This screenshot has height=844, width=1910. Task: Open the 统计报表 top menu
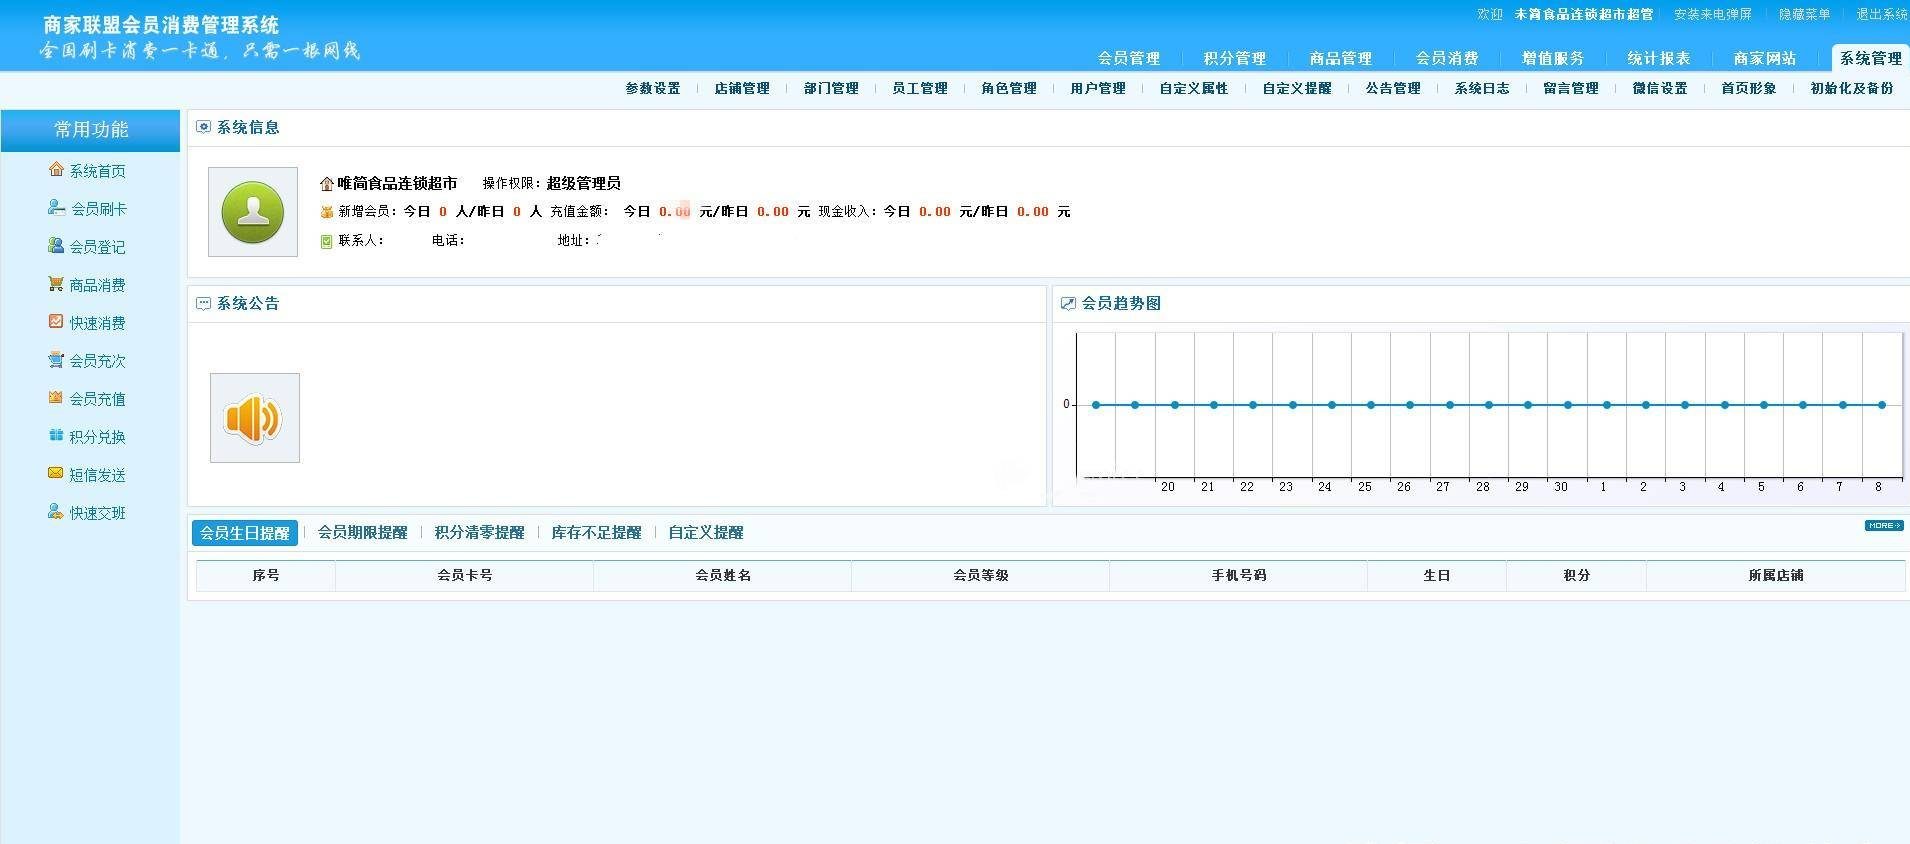1658,58
